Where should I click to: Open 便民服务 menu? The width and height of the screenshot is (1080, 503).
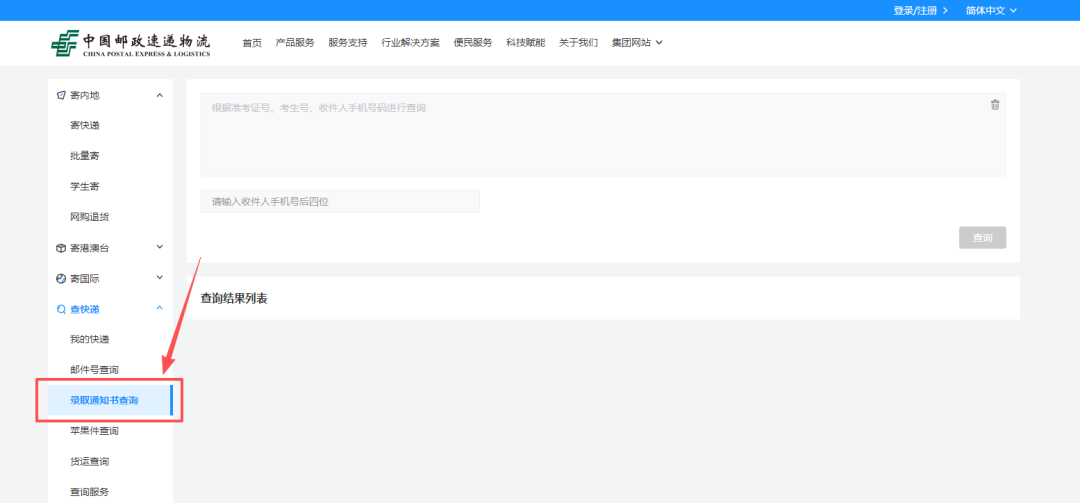(473, 43)
